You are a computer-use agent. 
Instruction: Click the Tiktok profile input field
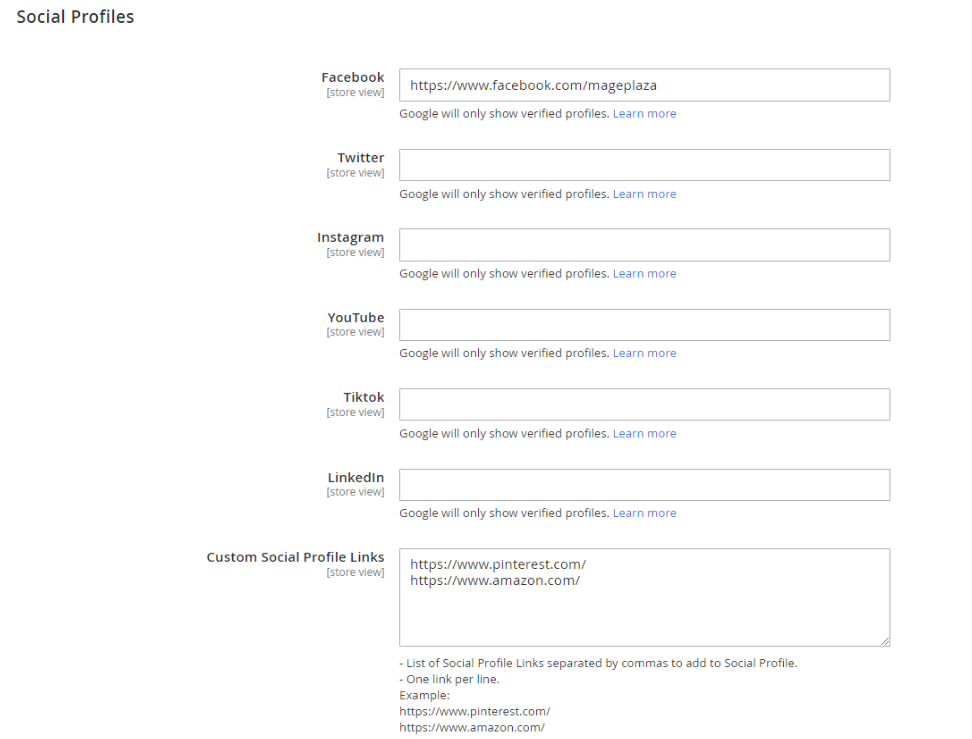[x=644, y=405]
